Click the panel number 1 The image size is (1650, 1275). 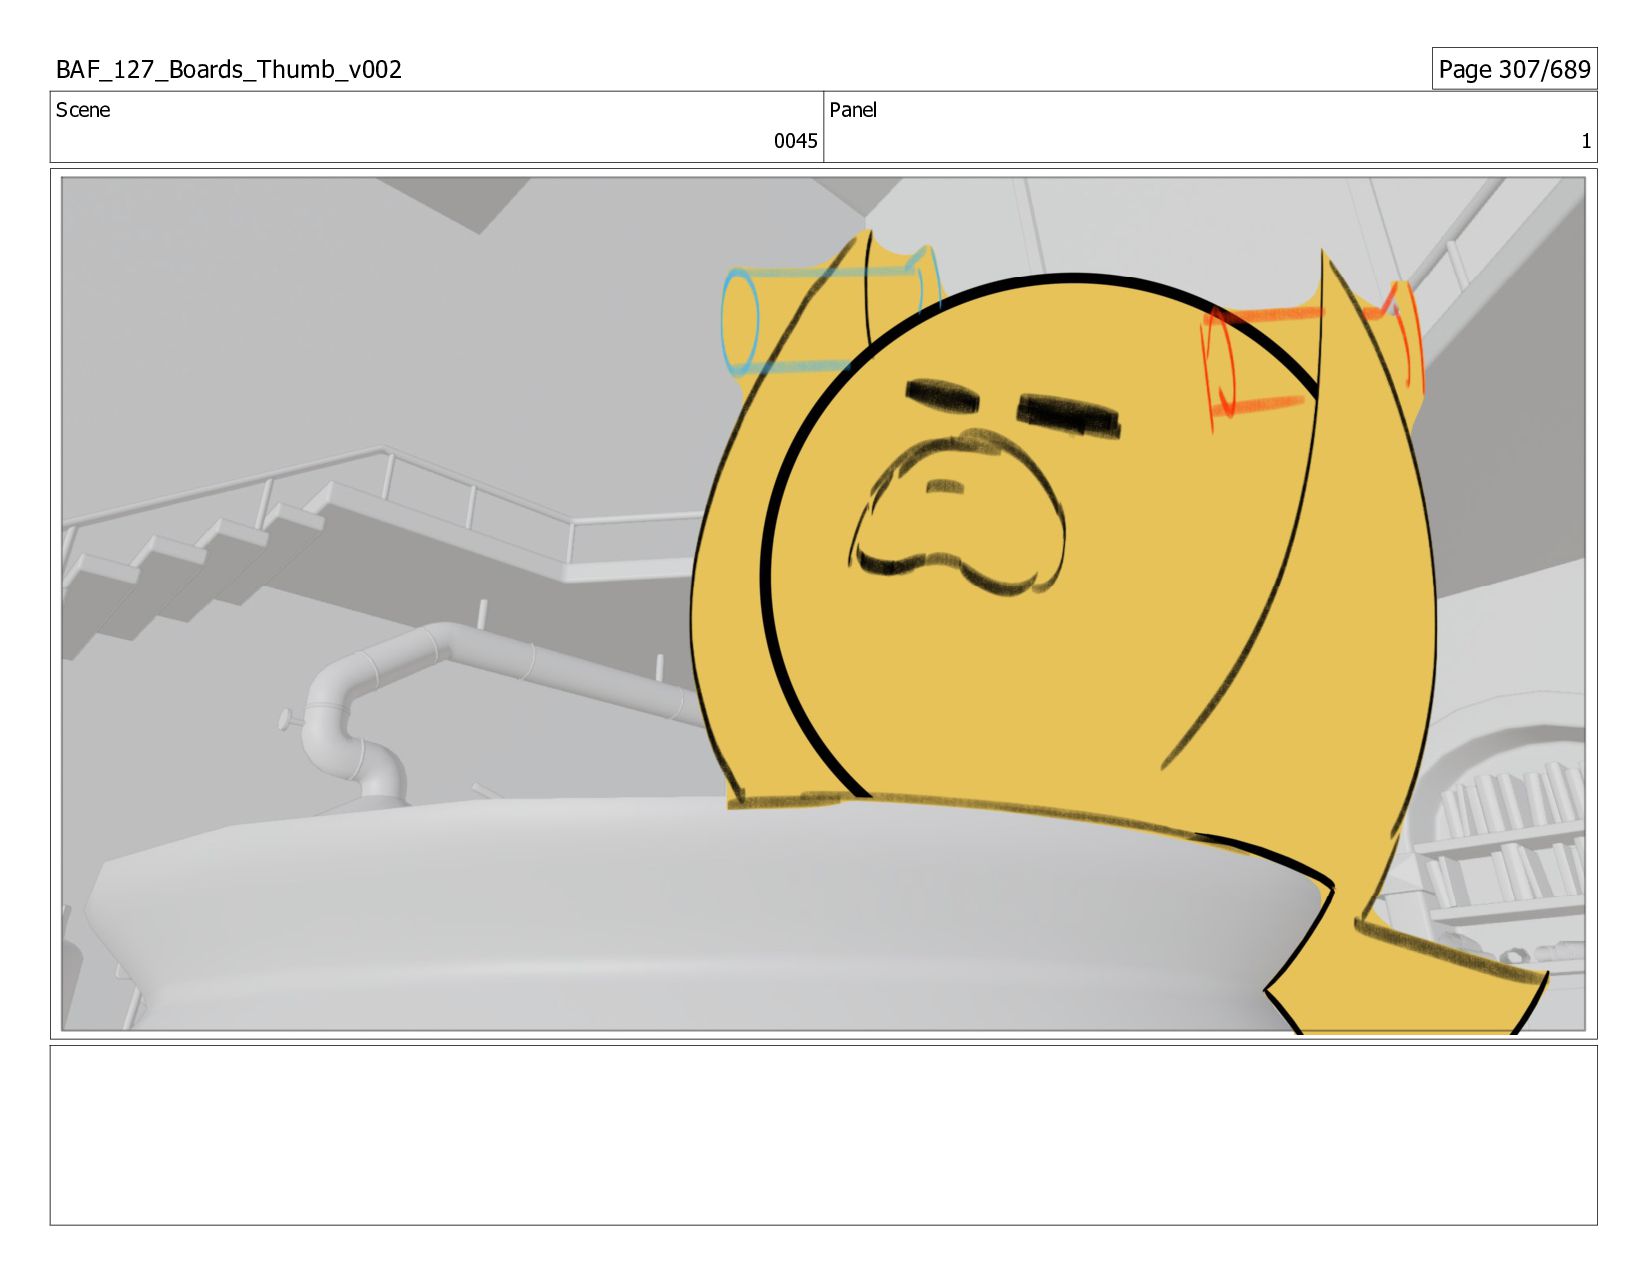click(1585, 141)
